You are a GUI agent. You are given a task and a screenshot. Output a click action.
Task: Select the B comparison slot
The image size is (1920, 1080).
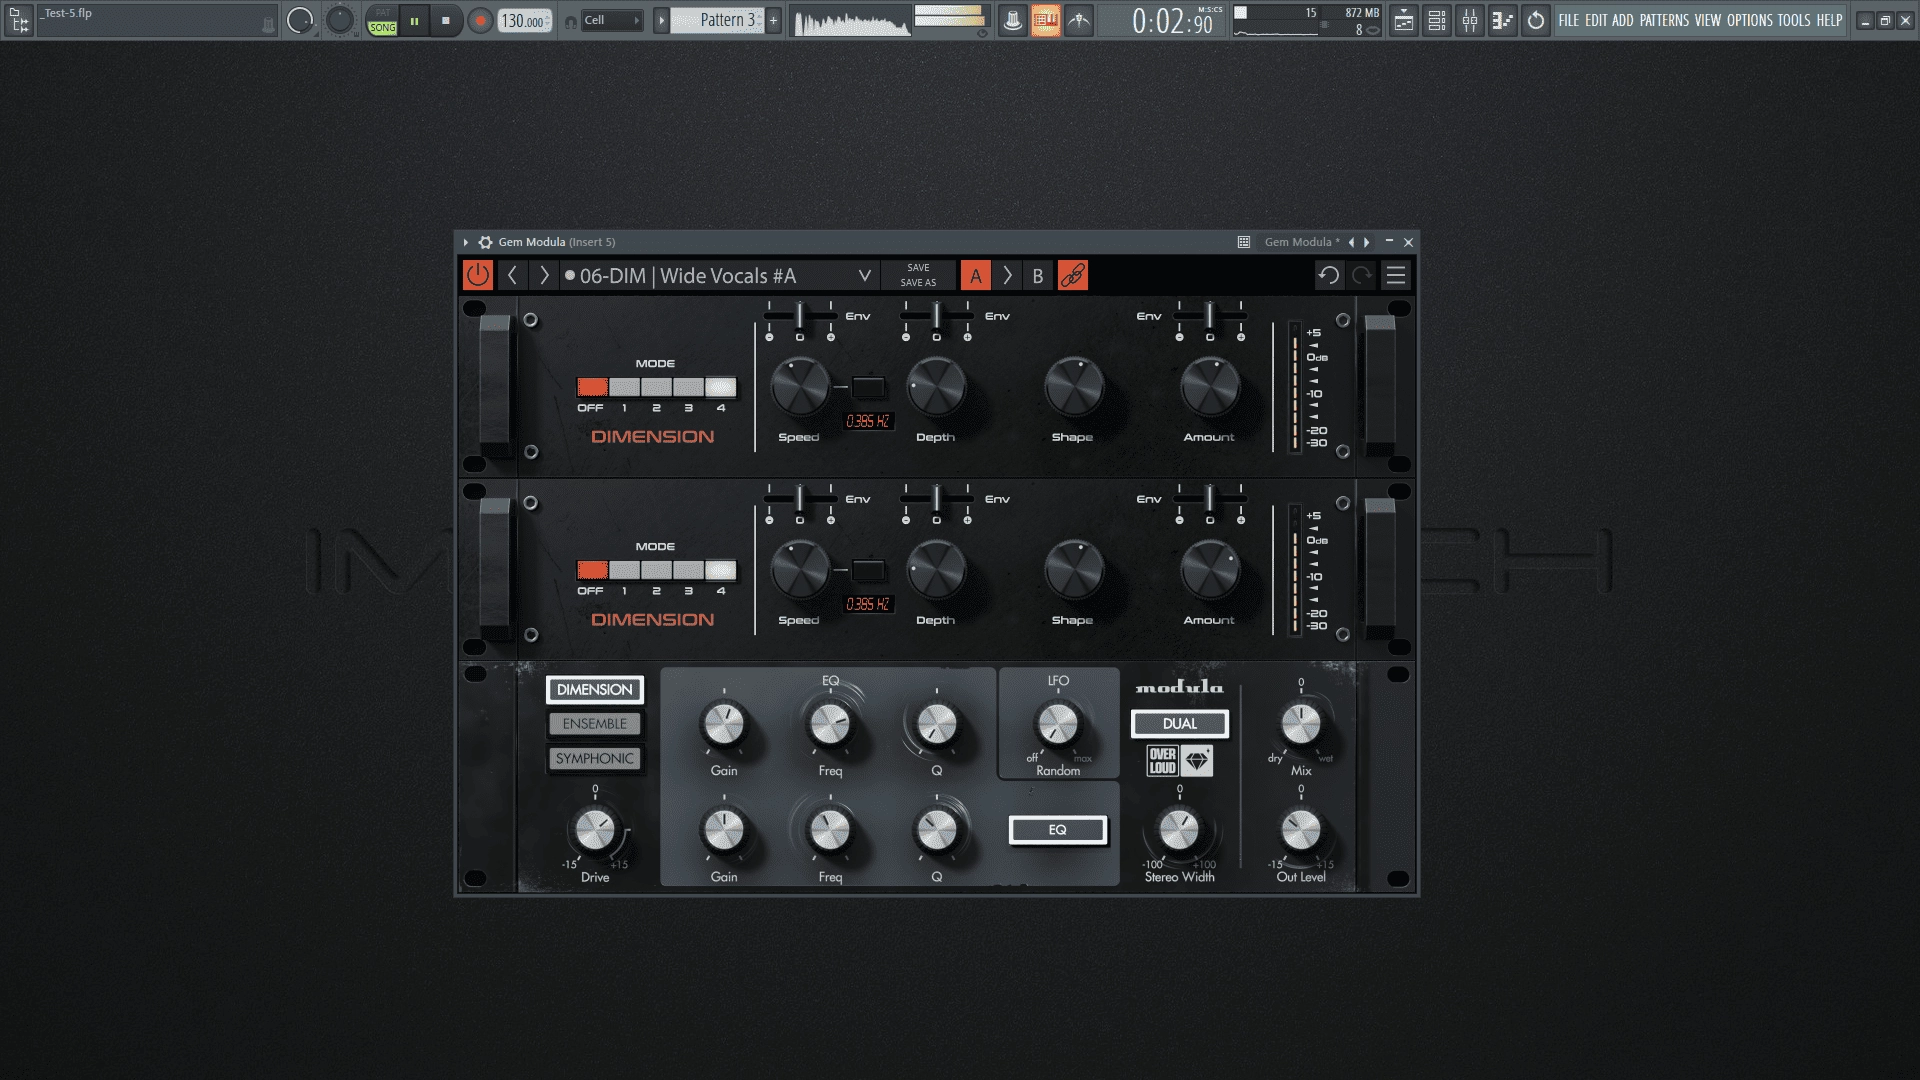tap(1038, 276)
